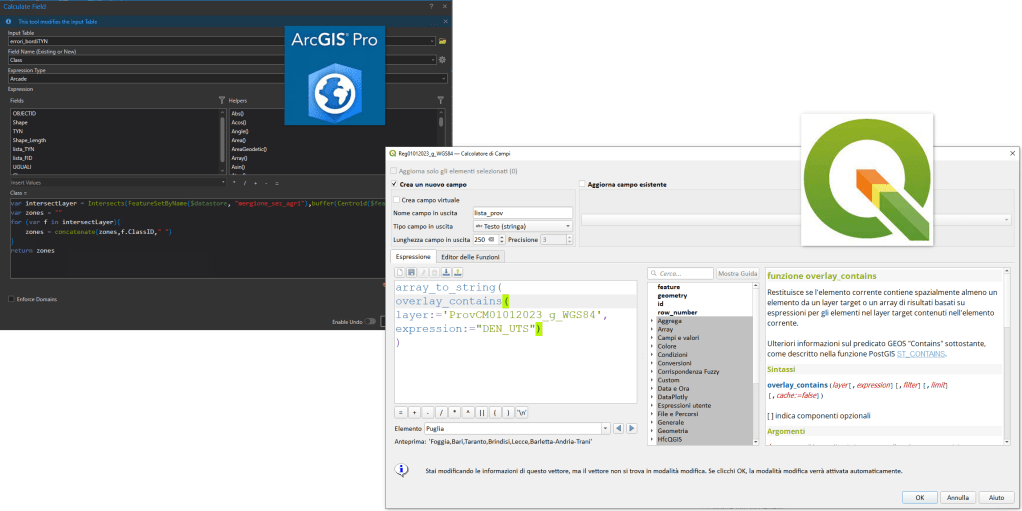Click the save expression icon
Image resolution: width=1022 pixels, height=511 pixels.
tap(411, 271)
